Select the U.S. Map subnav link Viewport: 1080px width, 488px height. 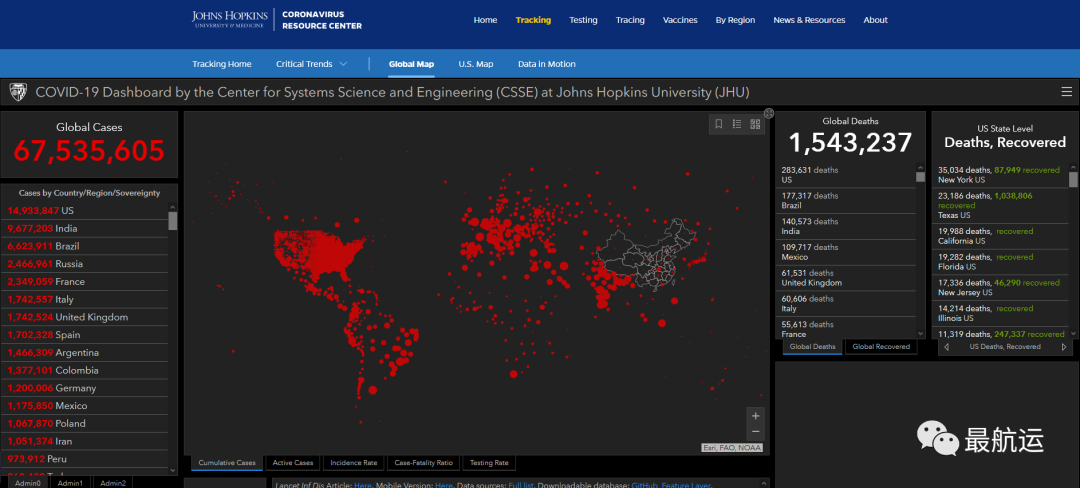(x=475, y=64)
